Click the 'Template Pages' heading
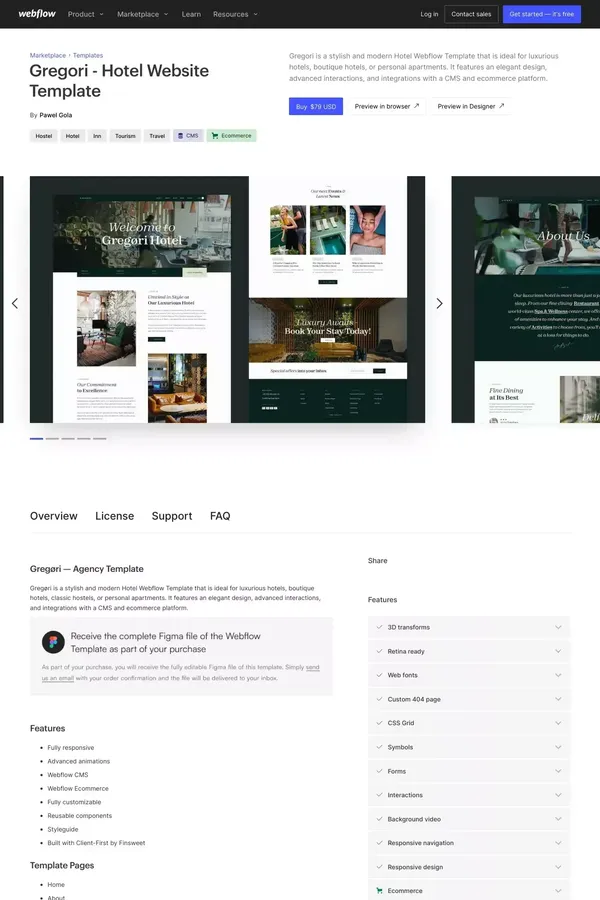Image resolution: width=600 pixels, height=900 pixels. pos(62,865)
